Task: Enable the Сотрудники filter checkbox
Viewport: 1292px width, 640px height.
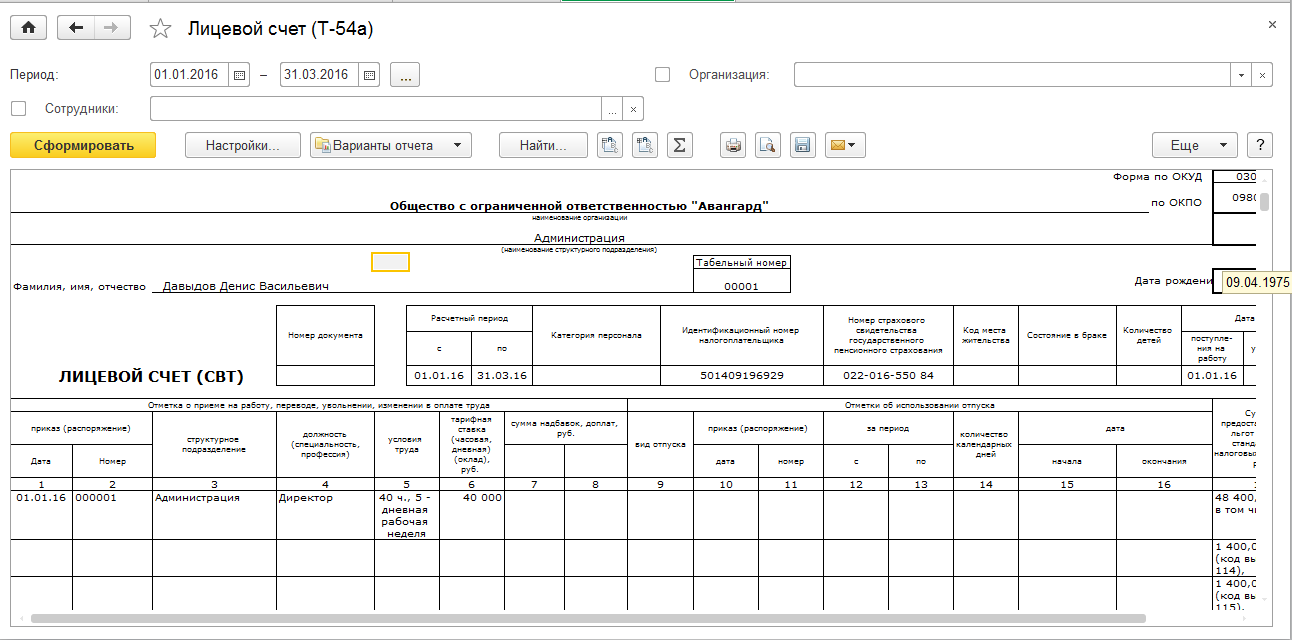Action: click(18, 109)
